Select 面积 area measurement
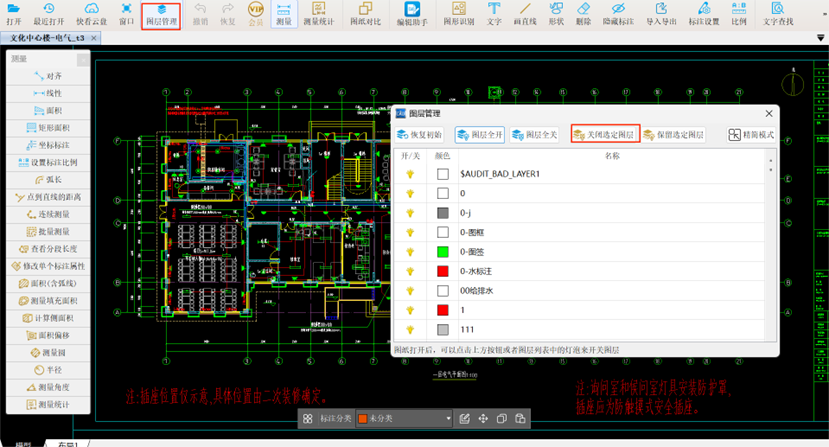The height and width of the screenshot is (447, 829). coord(48,111)
